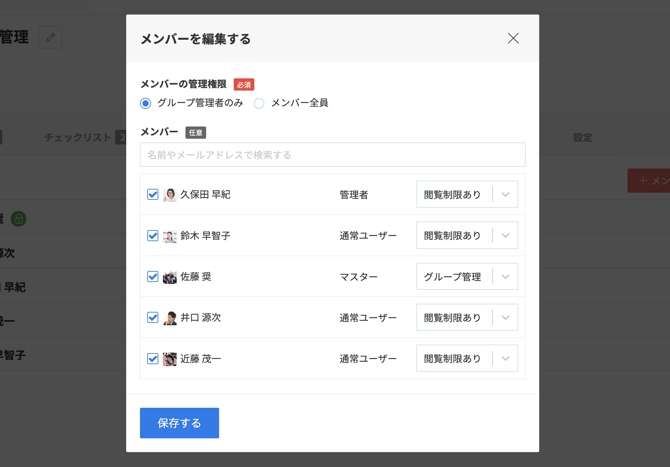Screen dimensions: 670x467
Task: Click 佐藤 奨 avatar thumbnail
Action: pyautogui.click(x=170, y=277)
